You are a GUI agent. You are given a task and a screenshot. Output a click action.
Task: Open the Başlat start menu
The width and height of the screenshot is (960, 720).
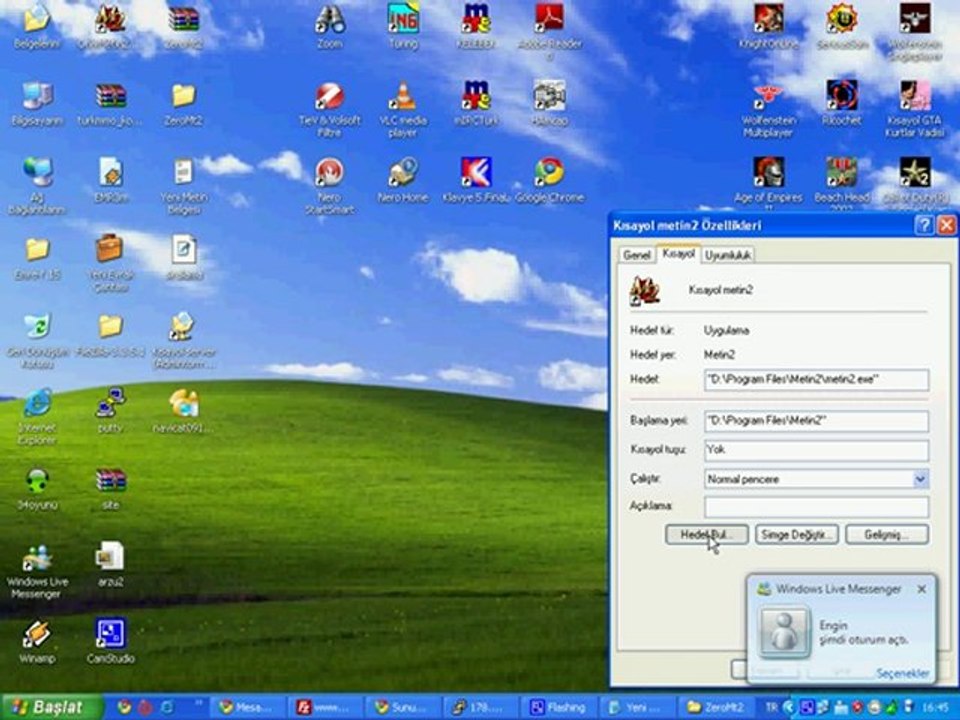click(52, 707)
